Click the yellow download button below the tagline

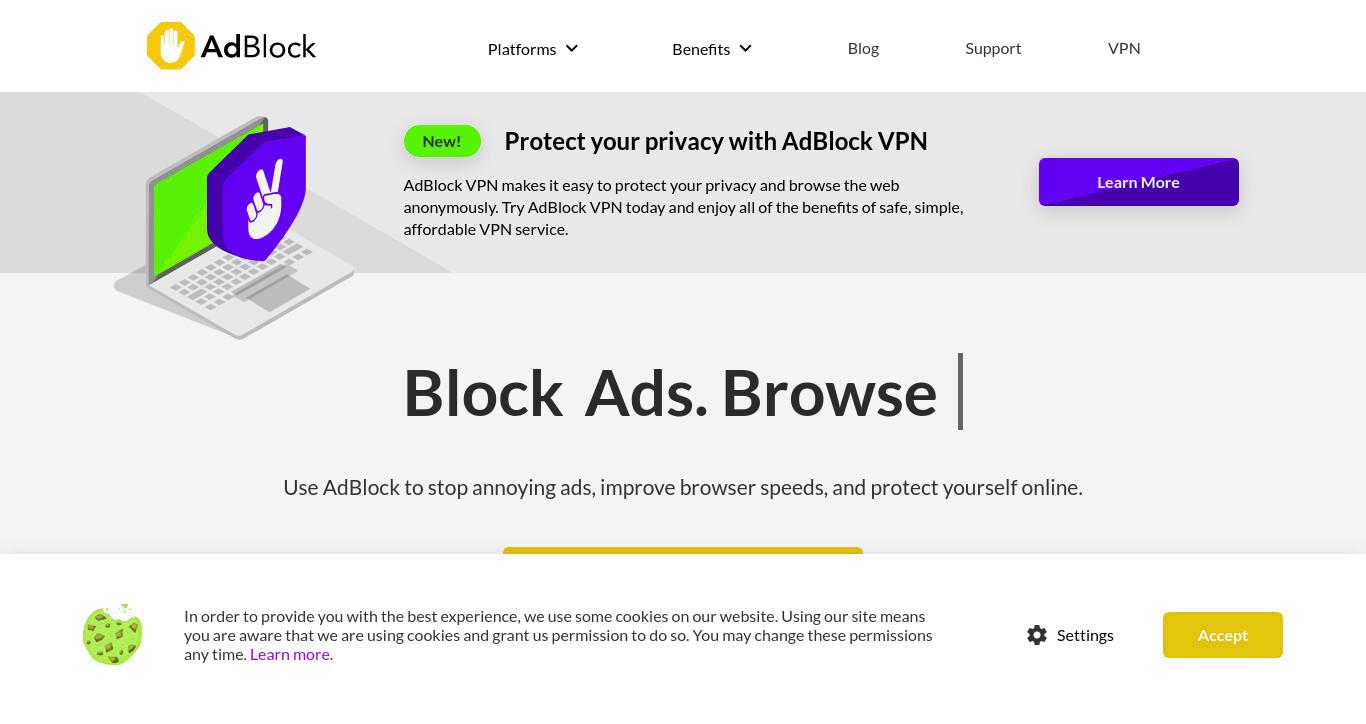pyautogui.click(x=683, y=551)
